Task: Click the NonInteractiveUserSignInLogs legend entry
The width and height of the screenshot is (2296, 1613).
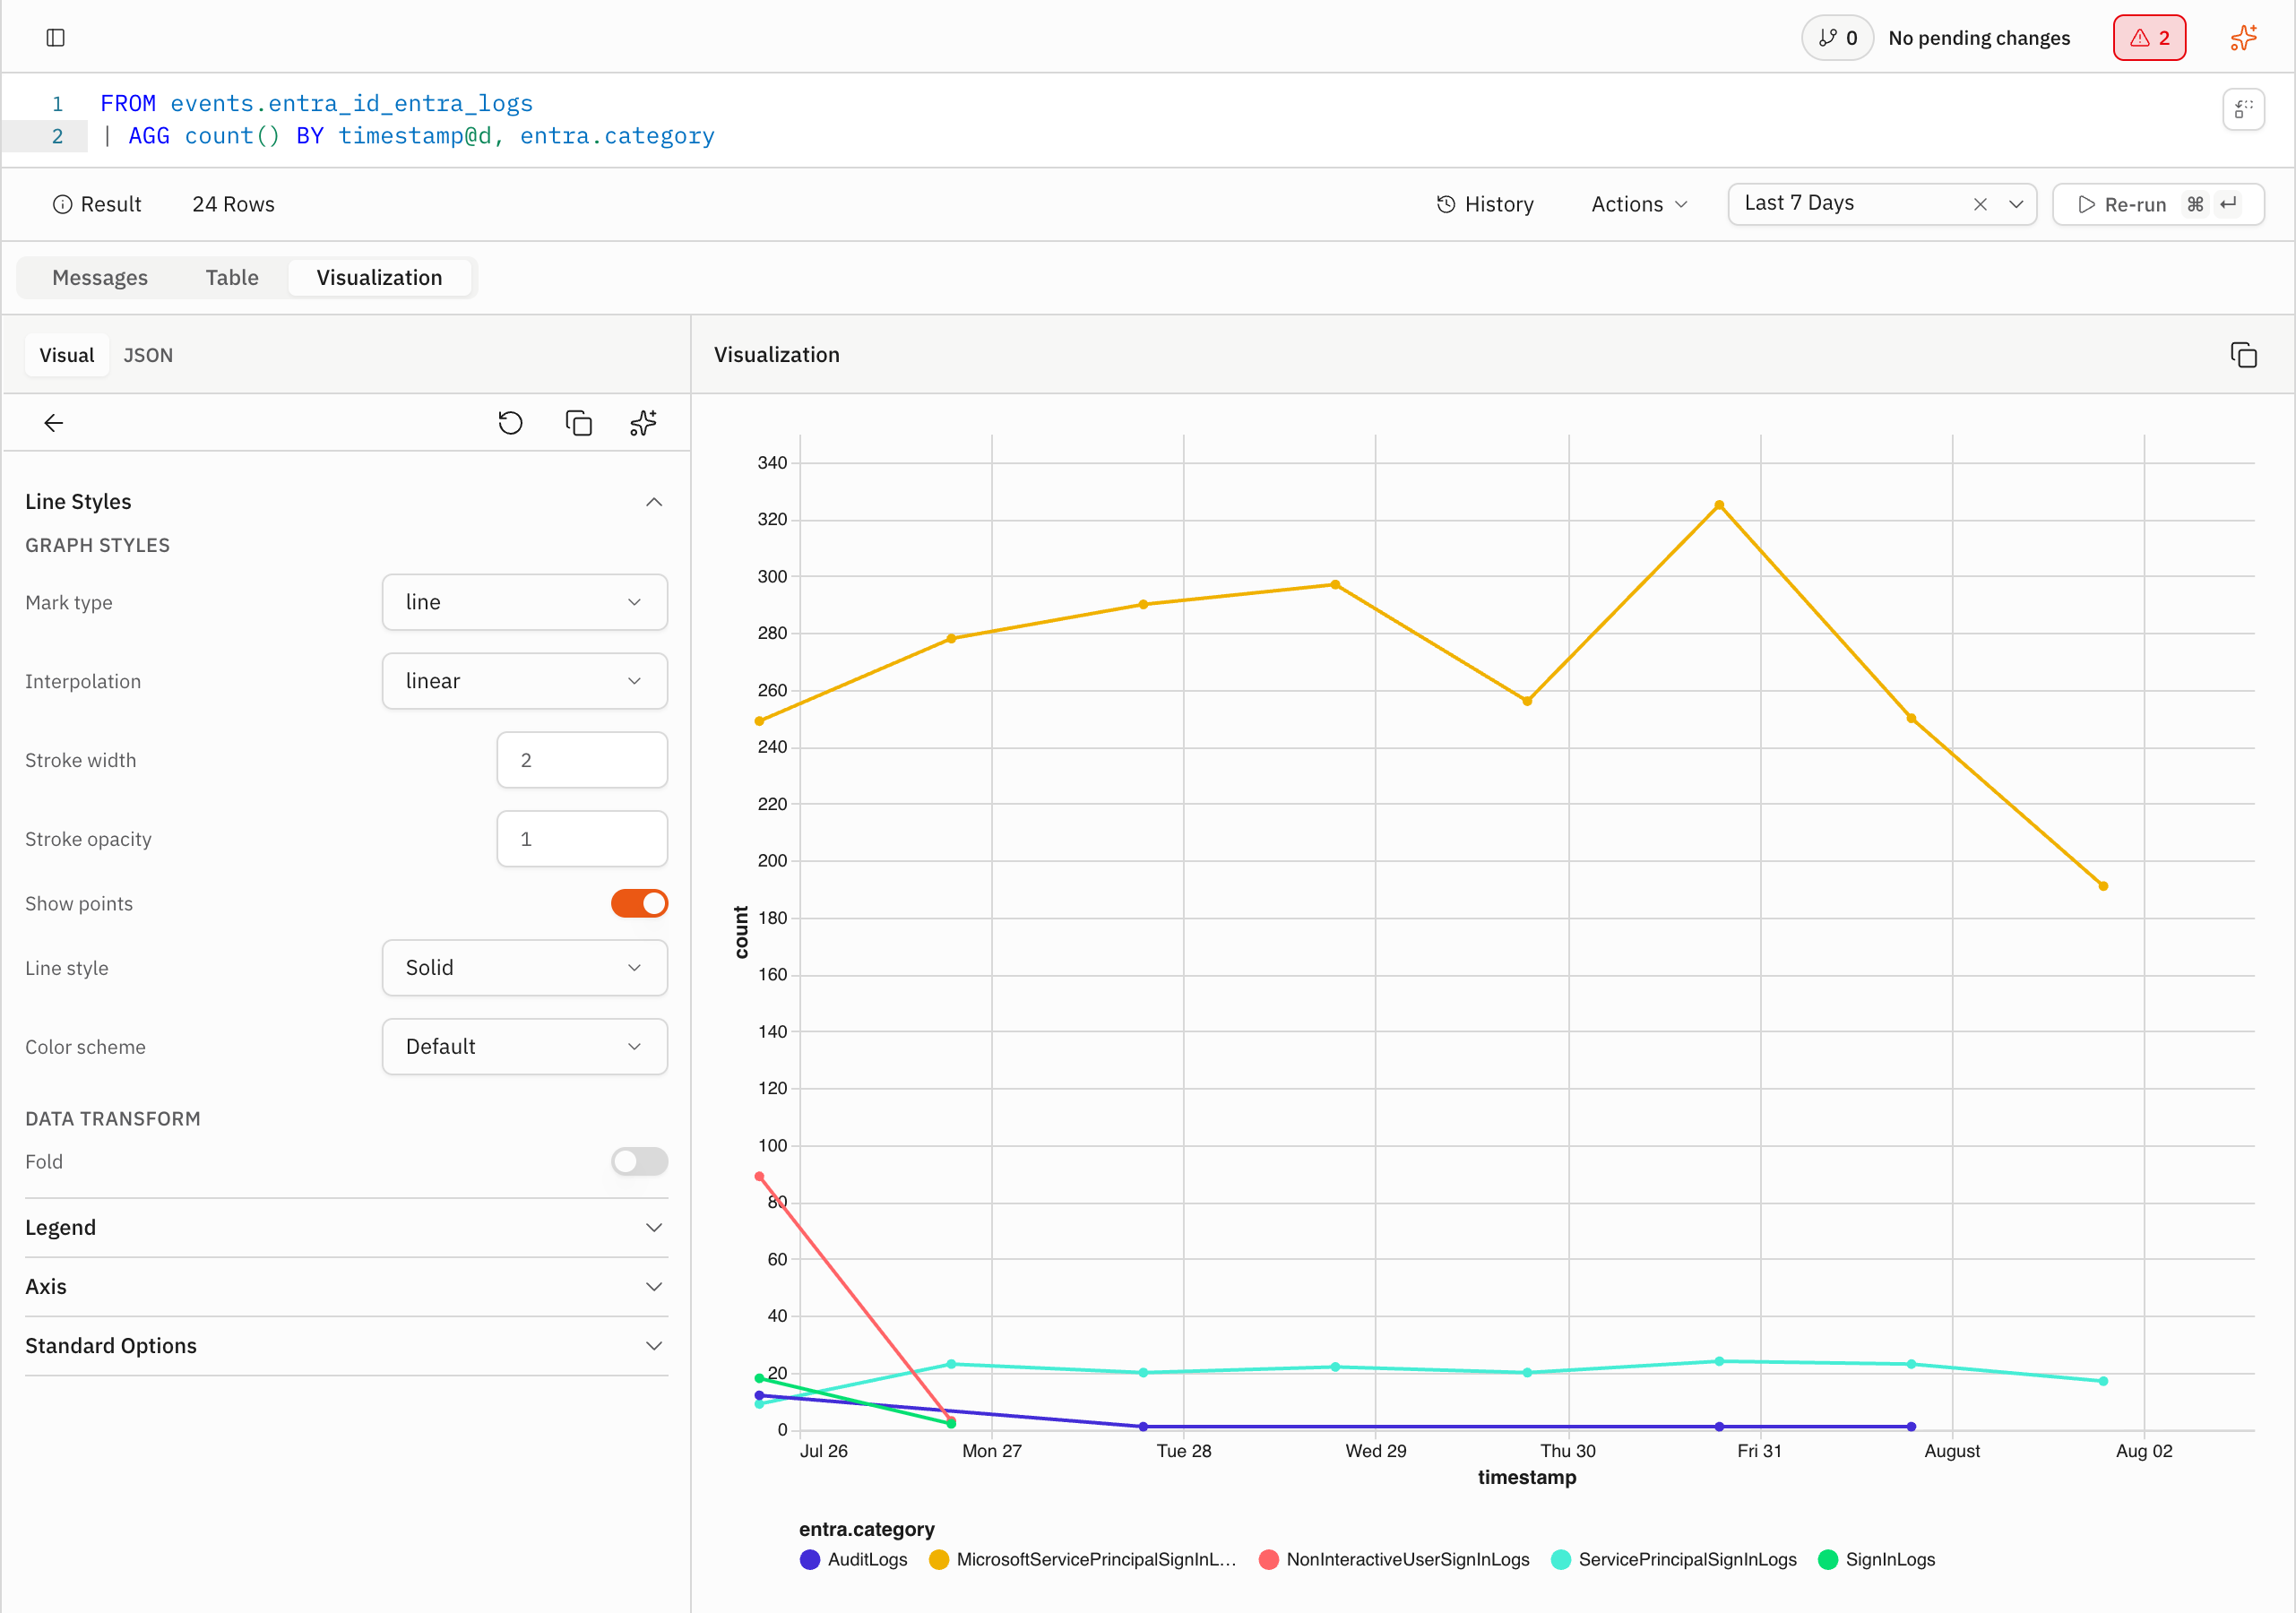Action: click(1395, 1559)
